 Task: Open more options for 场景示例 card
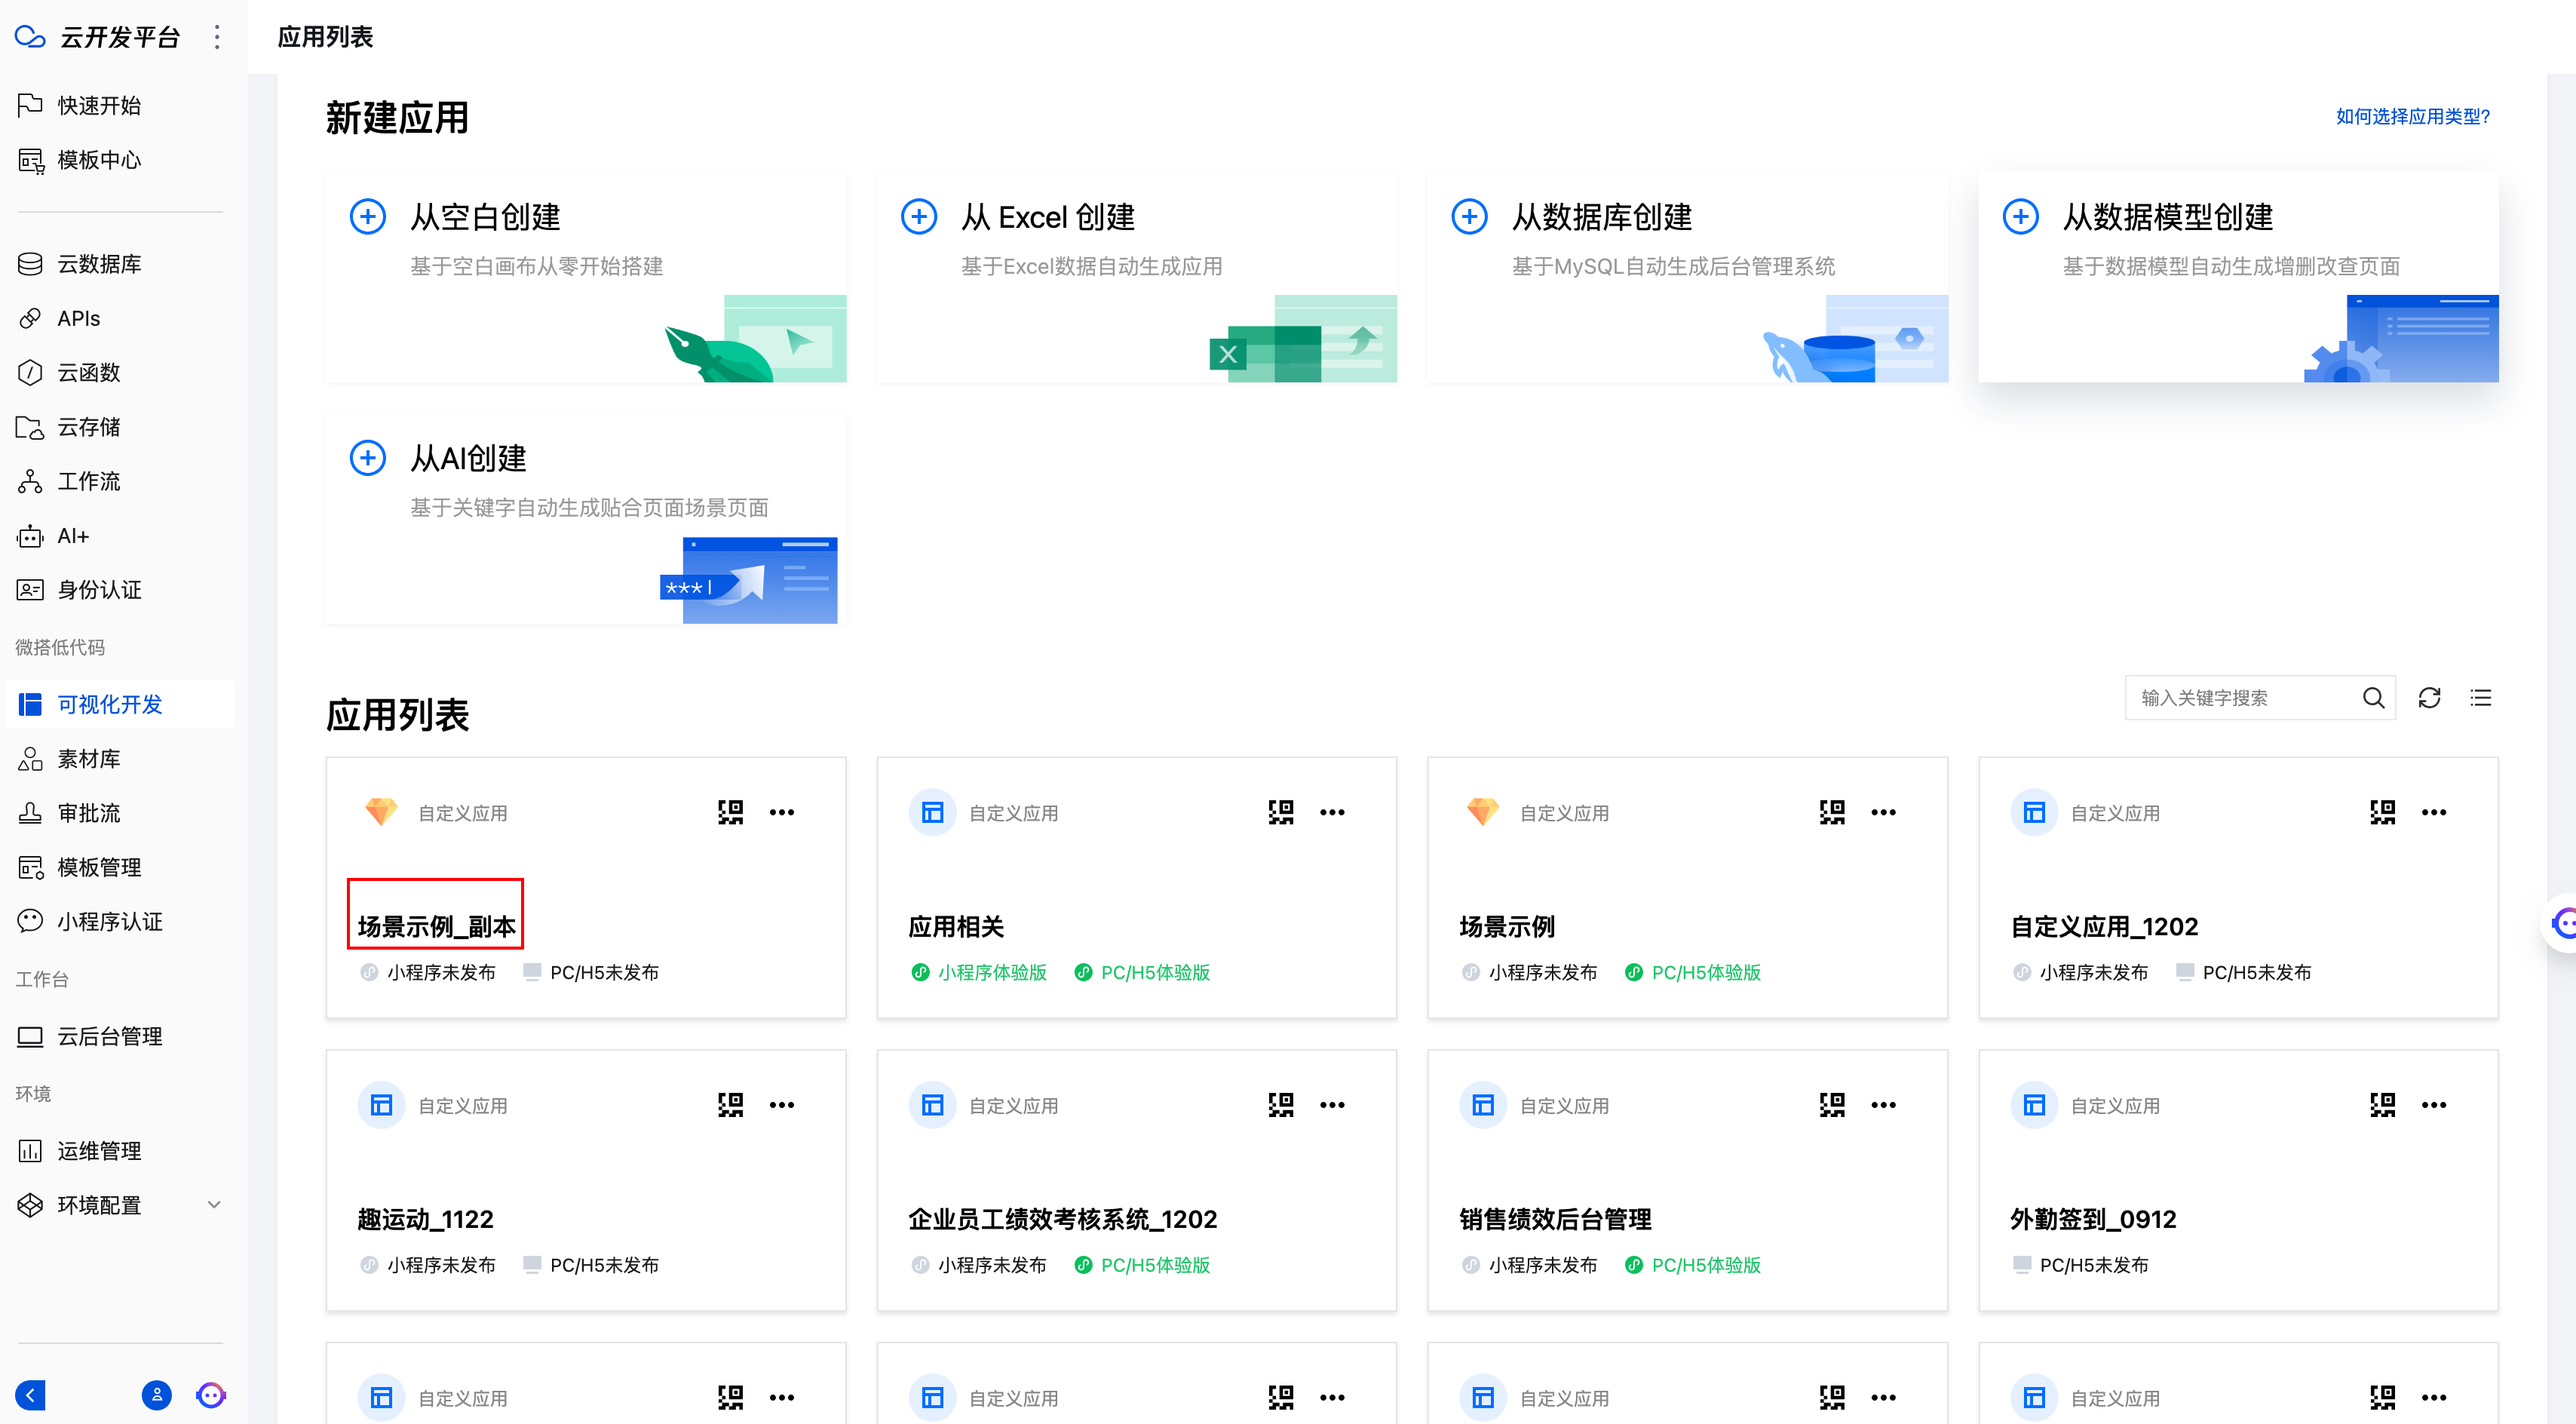pos(1883,812)
